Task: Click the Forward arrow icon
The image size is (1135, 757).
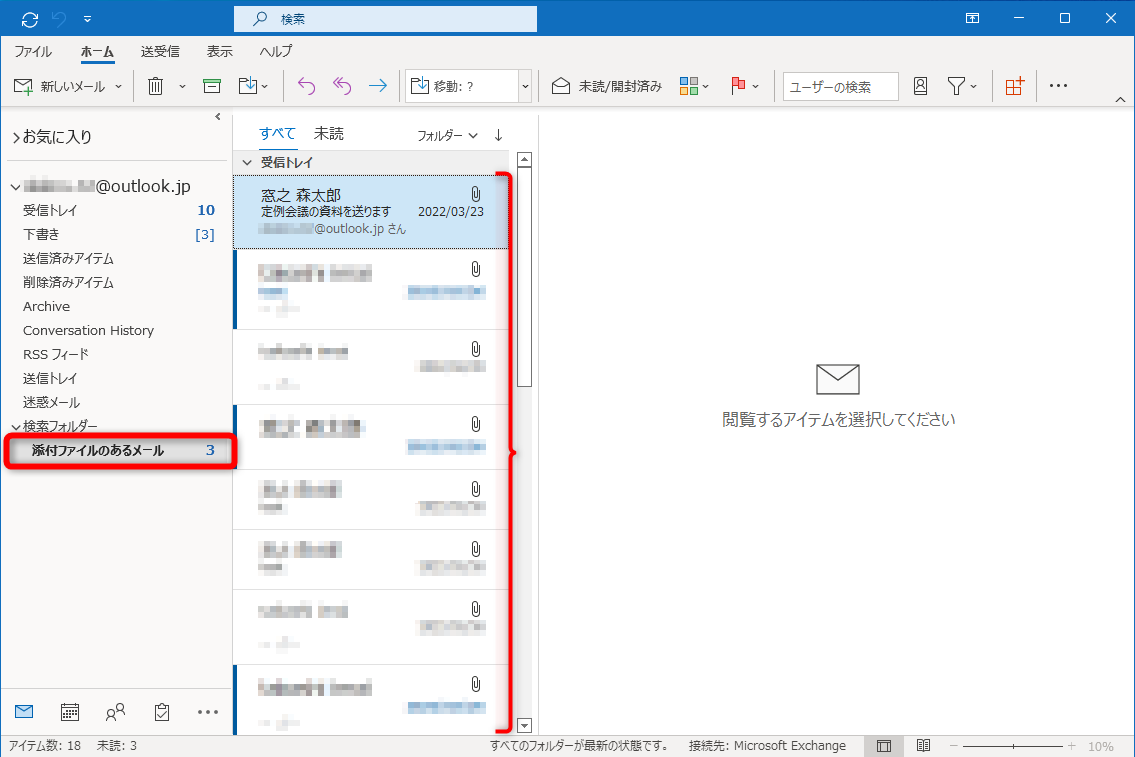Action: tap(378, 86)
